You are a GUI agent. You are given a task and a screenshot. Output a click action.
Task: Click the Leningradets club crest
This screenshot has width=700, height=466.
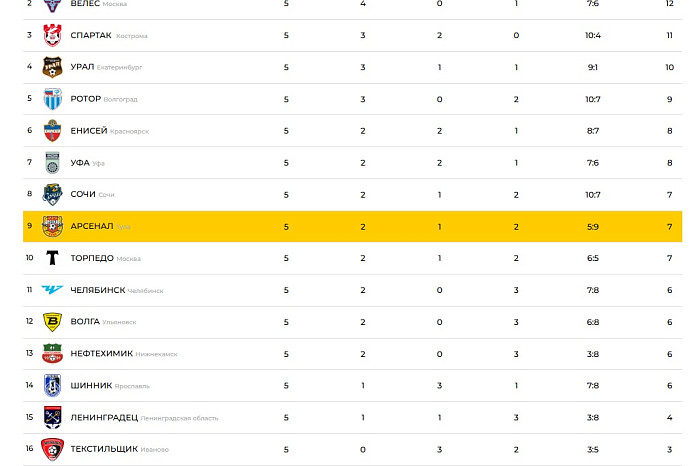(x=52, y=417)
